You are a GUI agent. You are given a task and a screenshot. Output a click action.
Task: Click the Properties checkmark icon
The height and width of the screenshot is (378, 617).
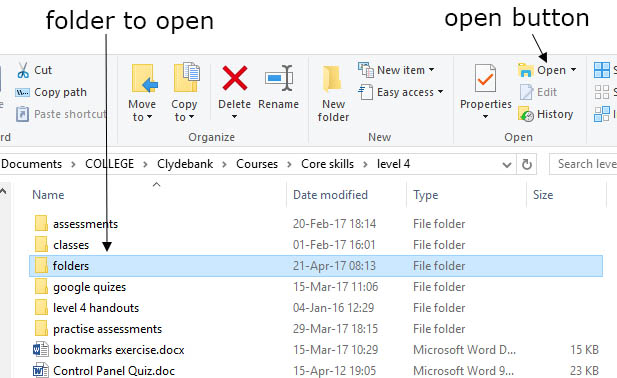[x=485, y=78]
